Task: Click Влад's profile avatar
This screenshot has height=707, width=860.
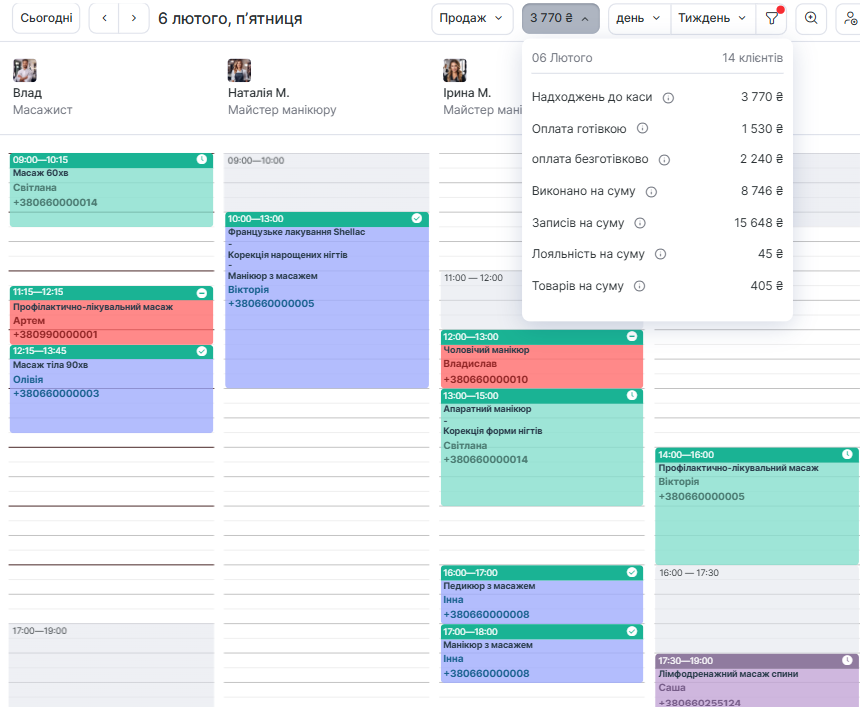Action: (x=24, y=70)
